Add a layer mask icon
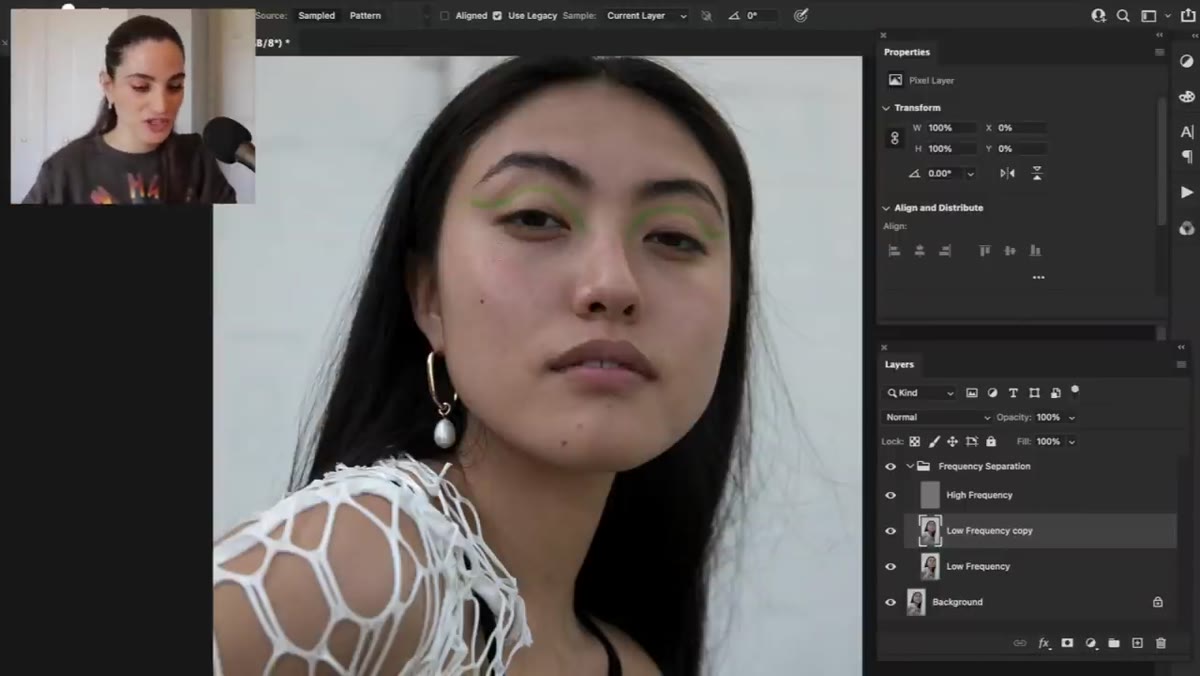Viewport: 1200px width, 676px height. pyautogui.click(x=1067, y=643)
